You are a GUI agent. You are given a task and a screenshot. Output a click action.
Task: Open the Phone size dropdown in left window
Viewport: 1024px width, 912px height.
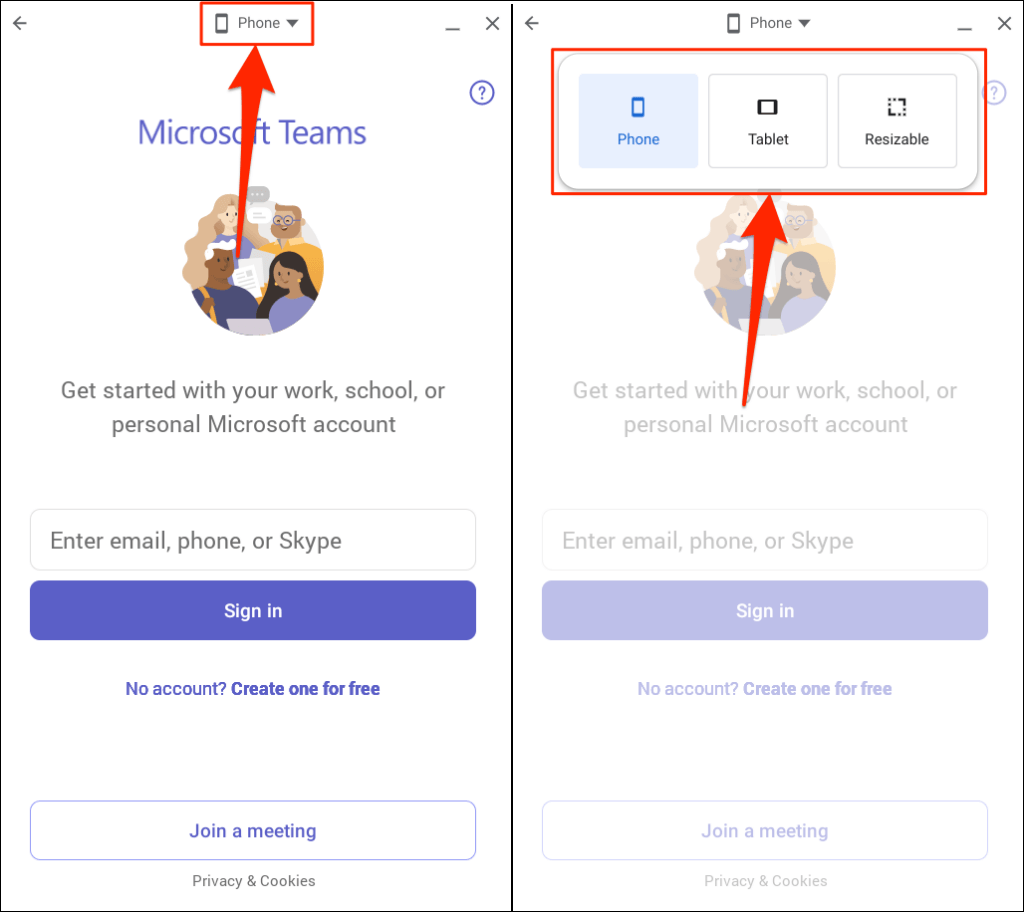pos(257,24)
